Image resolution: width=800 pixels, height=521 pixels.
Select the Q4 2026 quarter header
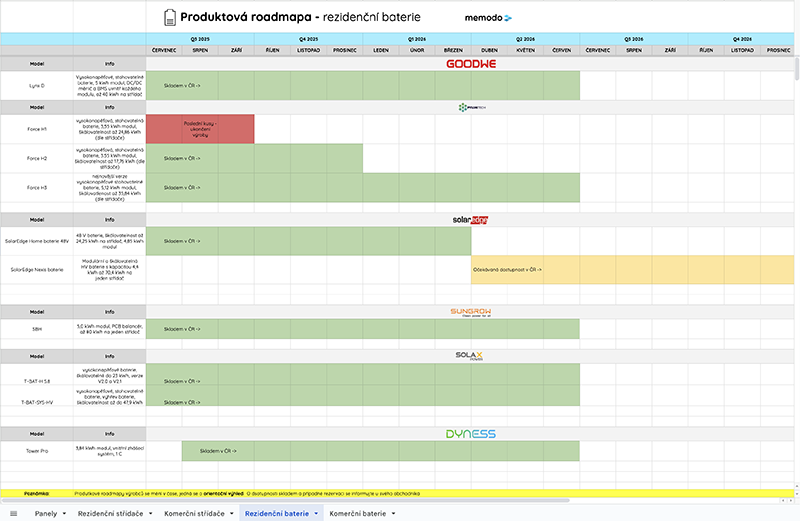(742, 39)
